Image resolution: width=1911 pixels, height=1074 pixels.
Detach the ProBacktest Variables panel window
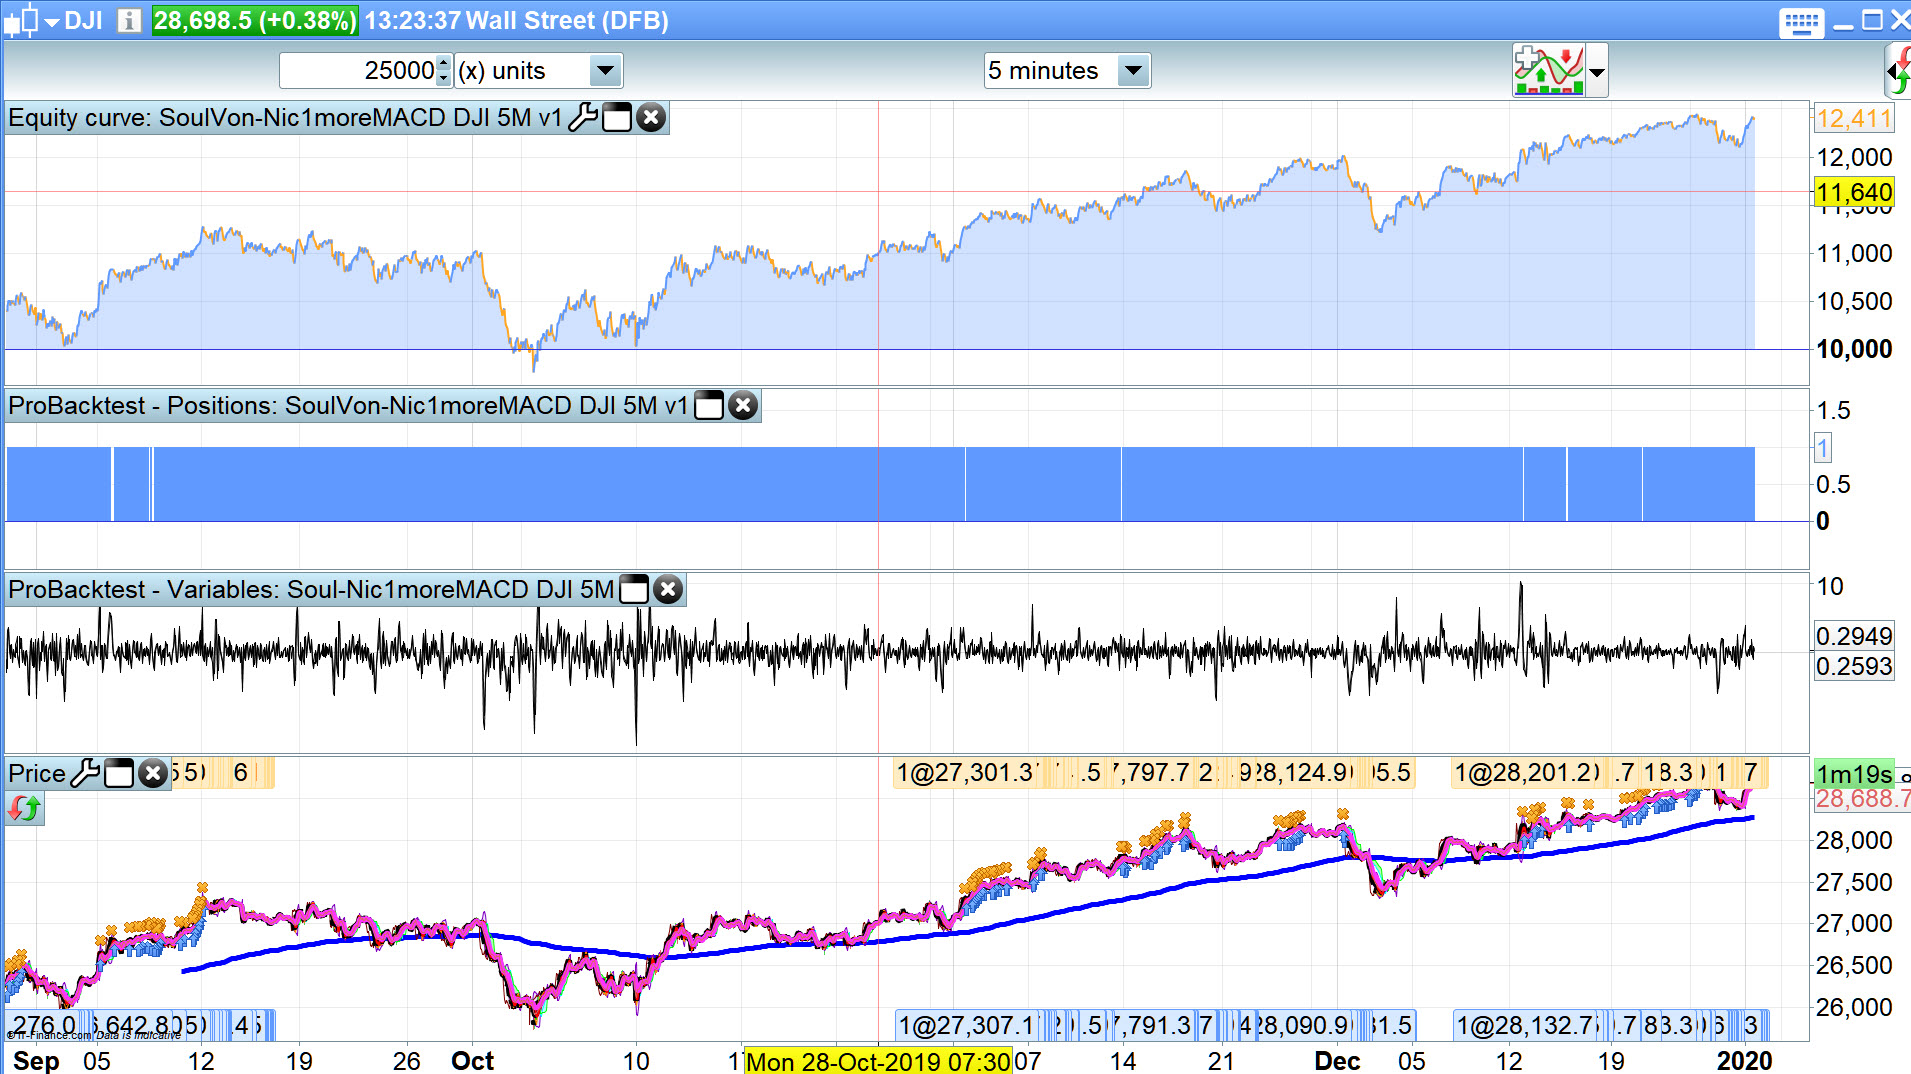tap(634, 590)
